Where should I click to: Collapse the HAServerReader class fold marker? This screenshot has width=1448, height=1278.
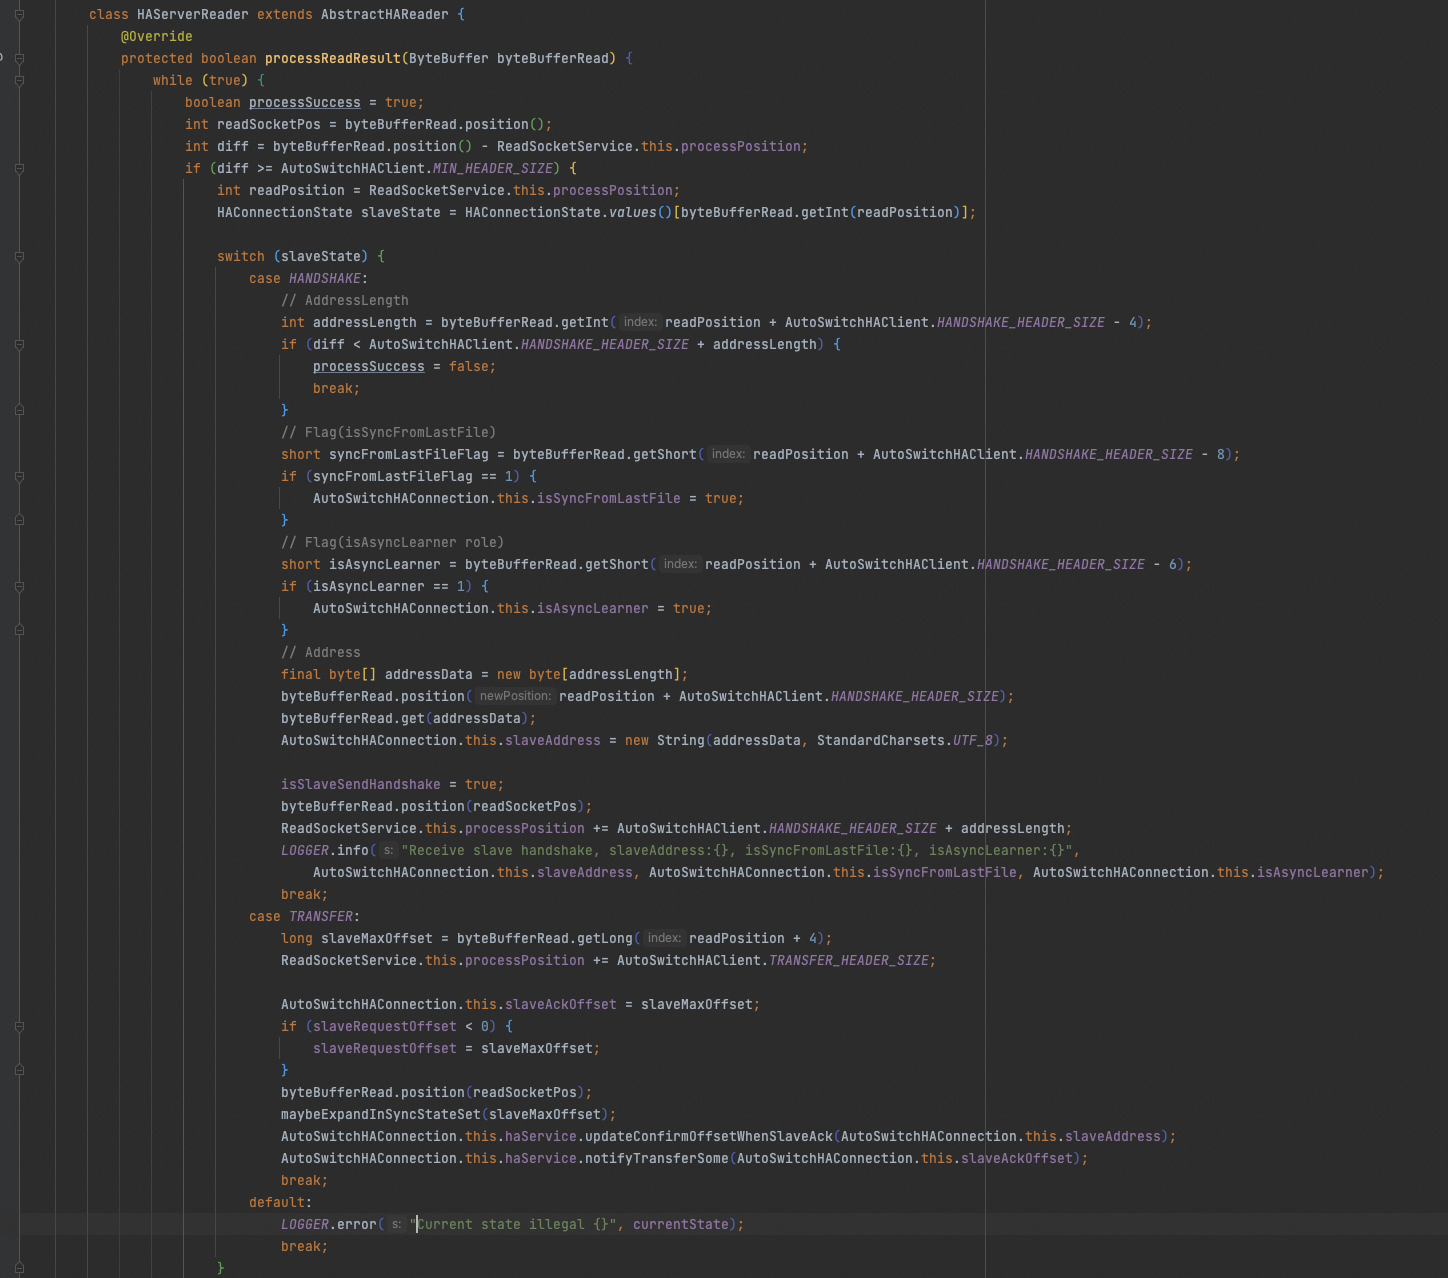pyautogui.click(x=19, y=15)
